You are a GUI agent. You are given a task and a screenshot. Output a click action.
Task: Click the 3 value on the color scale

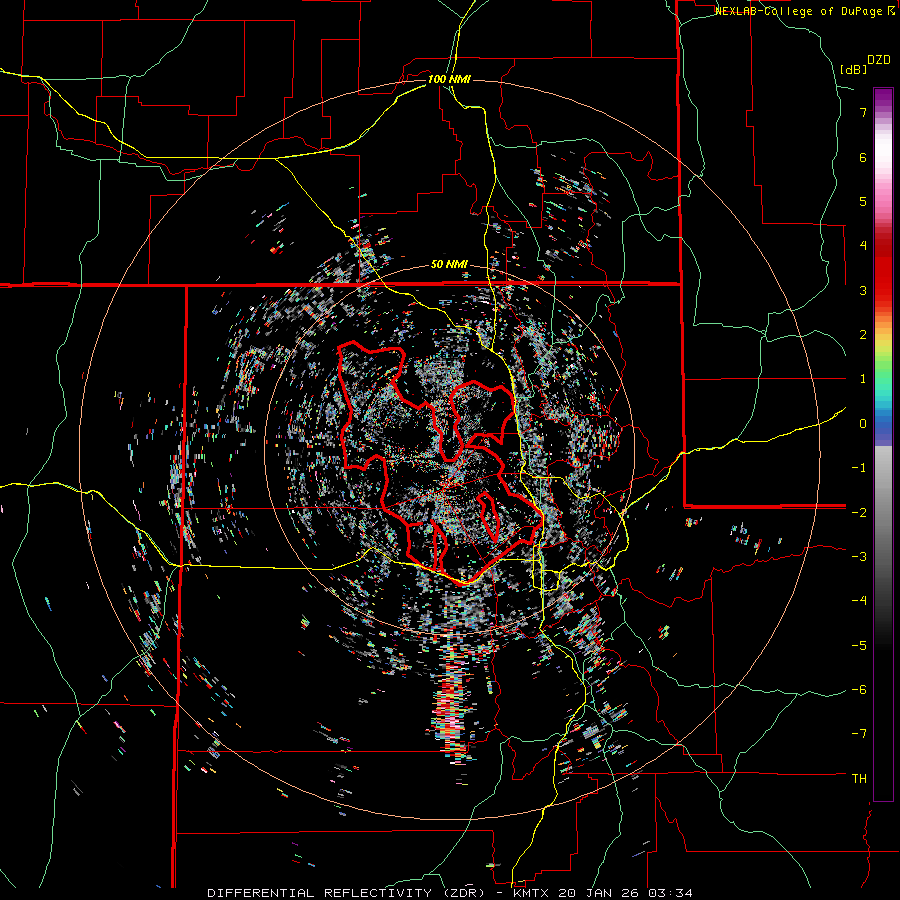(x=863, y=290)
